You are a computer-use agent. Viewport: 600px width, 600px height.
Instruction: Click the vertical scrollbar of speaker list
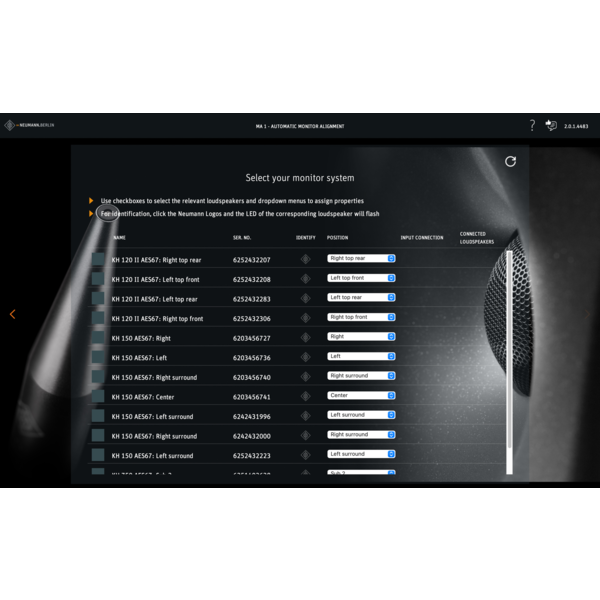point(509,362)
